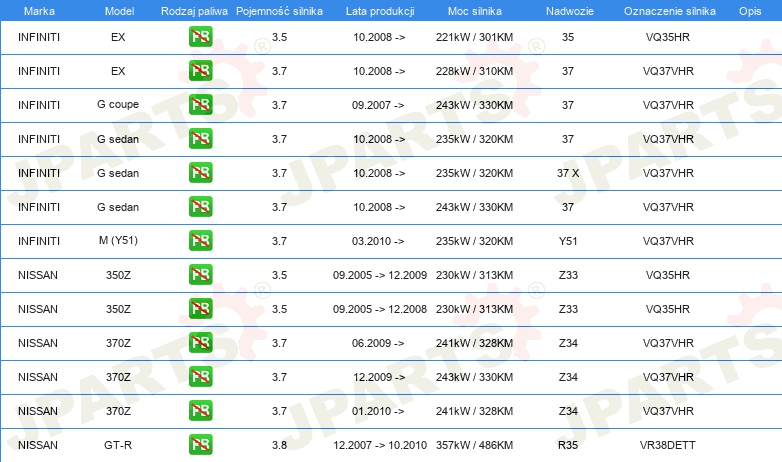Select the 03.2010 -> production date

[378, 241]
